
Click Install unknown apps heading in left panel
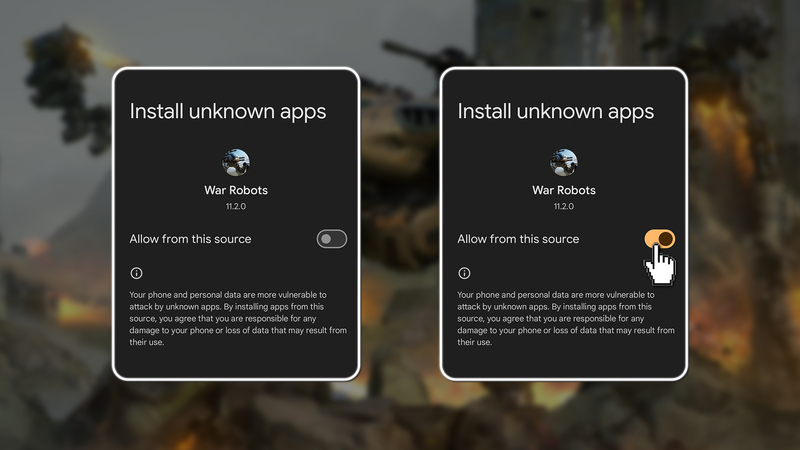pyautogui.click(x=228, y=112)
